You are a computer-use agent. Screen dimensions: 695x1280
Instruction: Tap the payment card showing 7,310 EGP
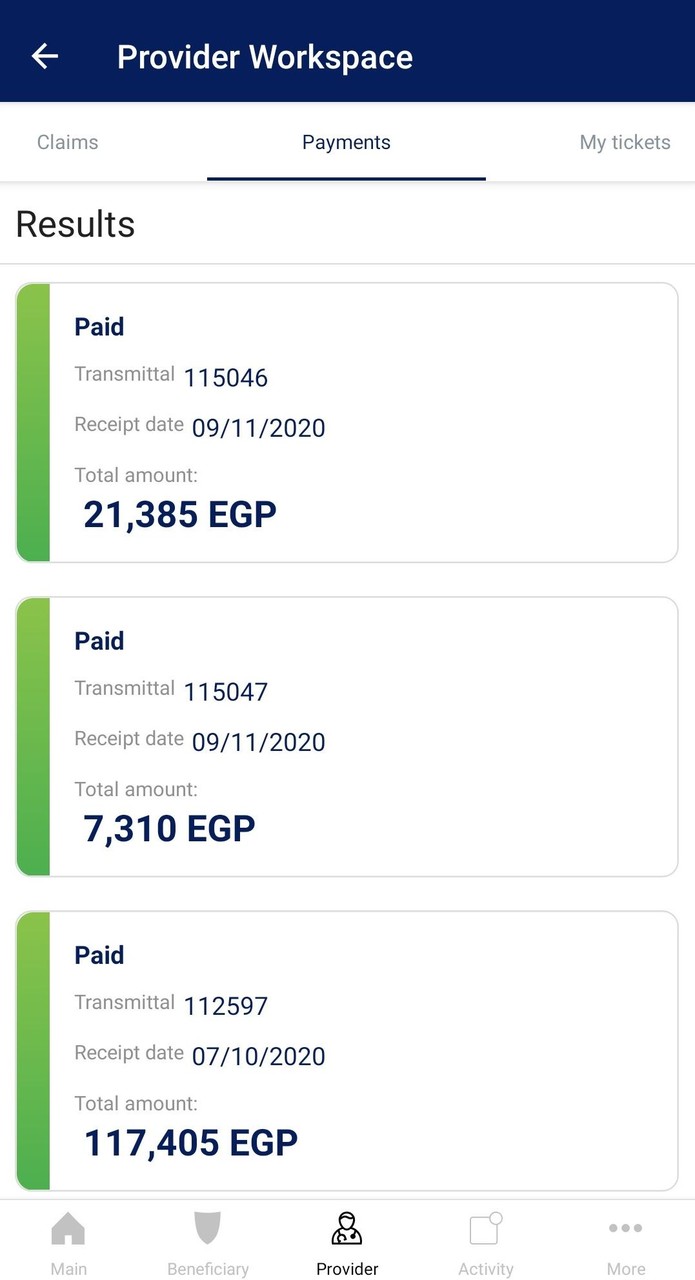pyautogui.click(x=346, y=736)
